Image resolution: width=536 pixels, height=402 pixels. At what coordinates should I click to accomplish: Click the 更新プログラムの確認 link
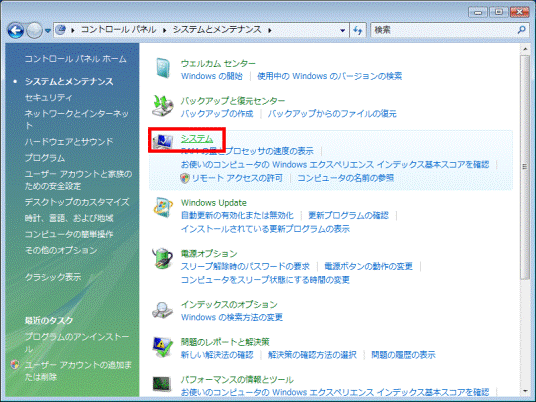pos(348,215)
